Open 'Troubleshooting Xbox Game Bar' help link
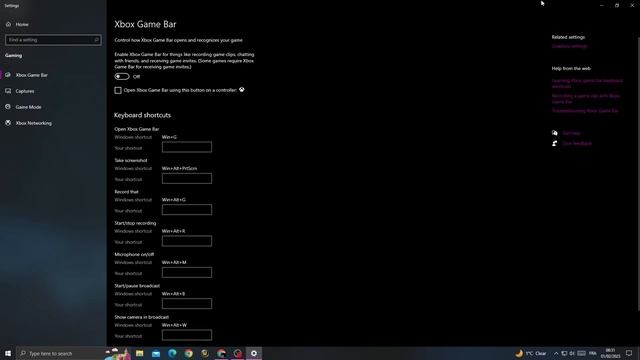The width and height of the screenshot is (640, 360). [585, 111]
